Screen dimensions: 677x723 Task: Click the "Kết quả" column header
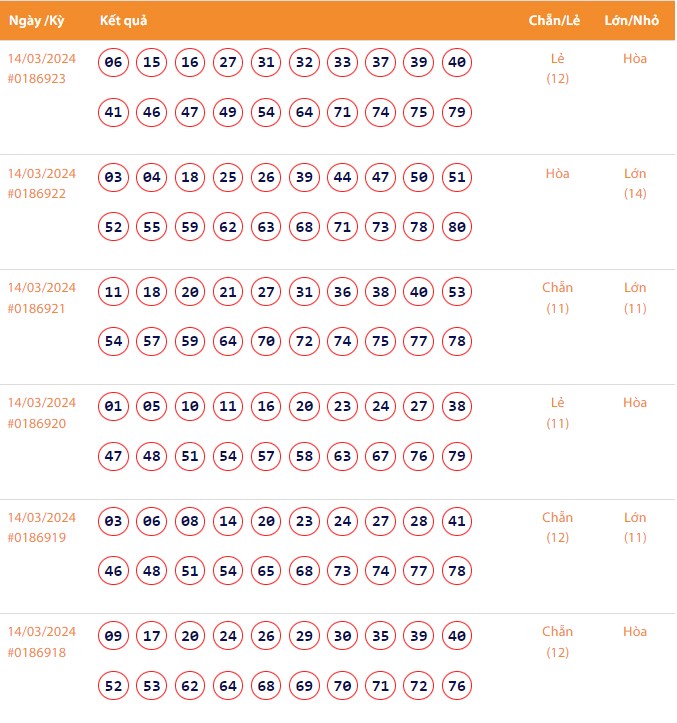click(125, 21)
